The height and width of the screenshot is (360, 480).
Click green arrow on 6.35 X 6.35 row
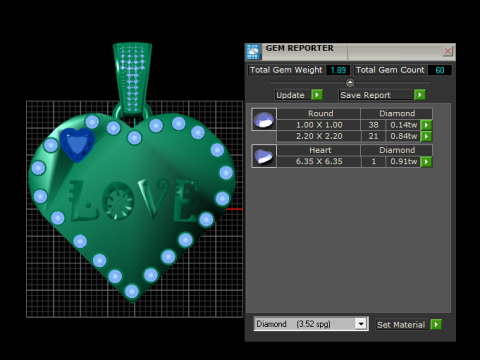(x=426, y=162)
